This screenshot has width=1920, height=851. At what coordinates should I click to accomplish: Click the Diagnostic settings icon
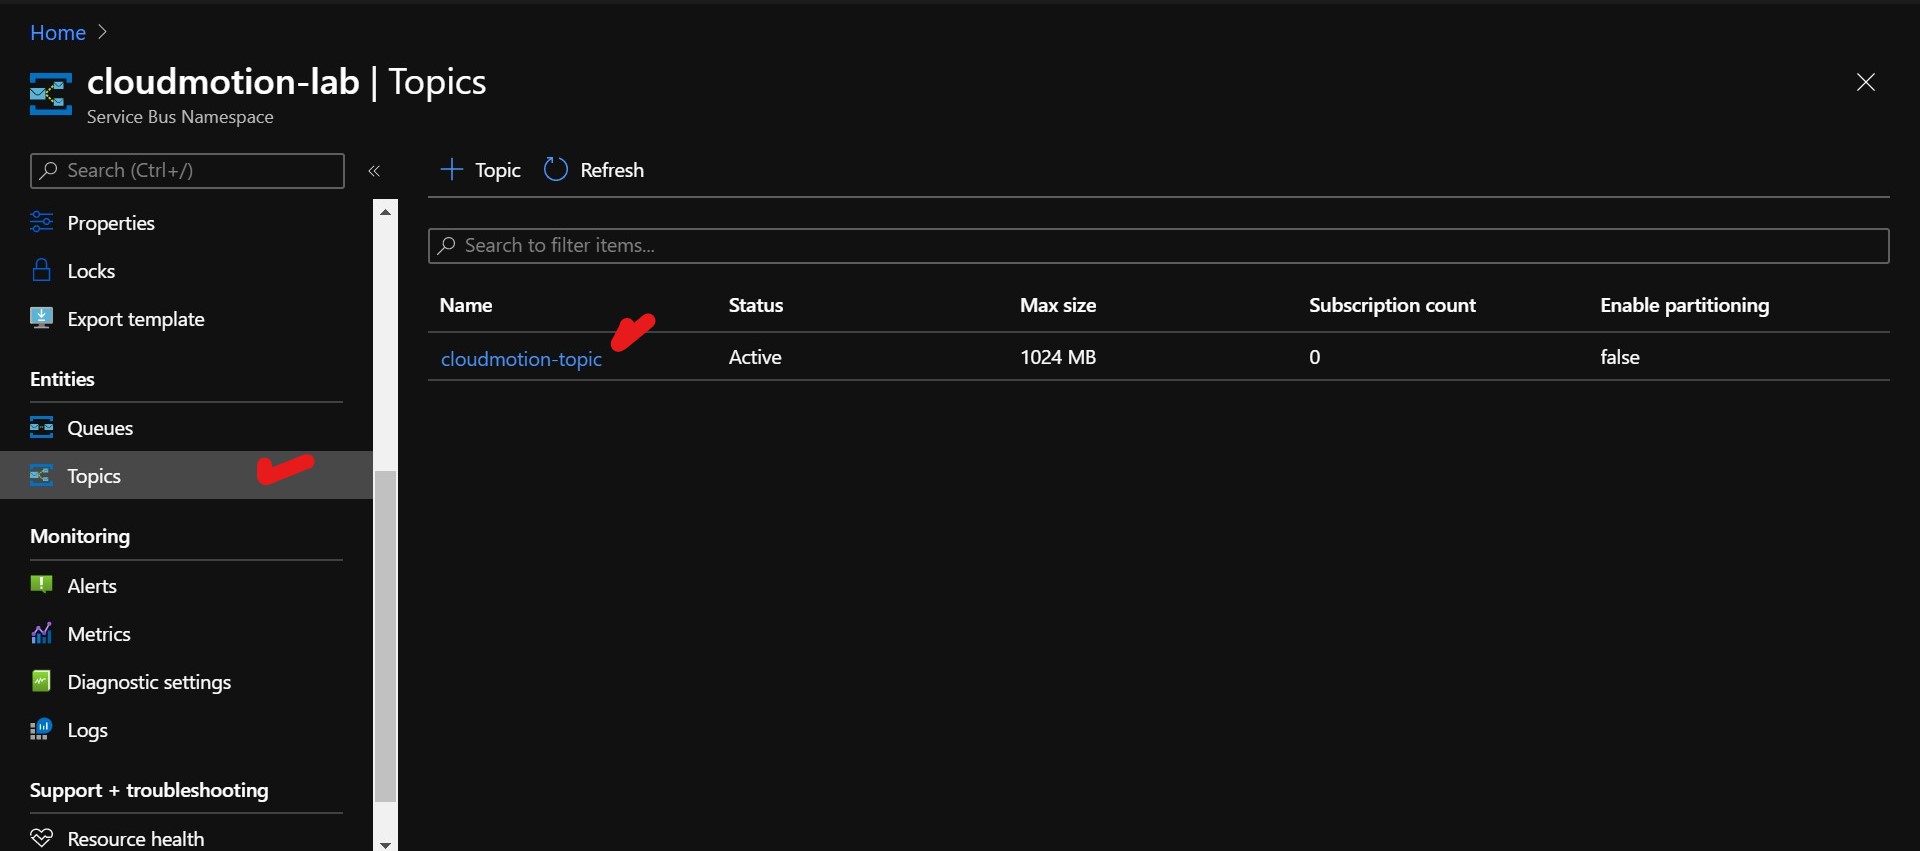pos(41,681)
